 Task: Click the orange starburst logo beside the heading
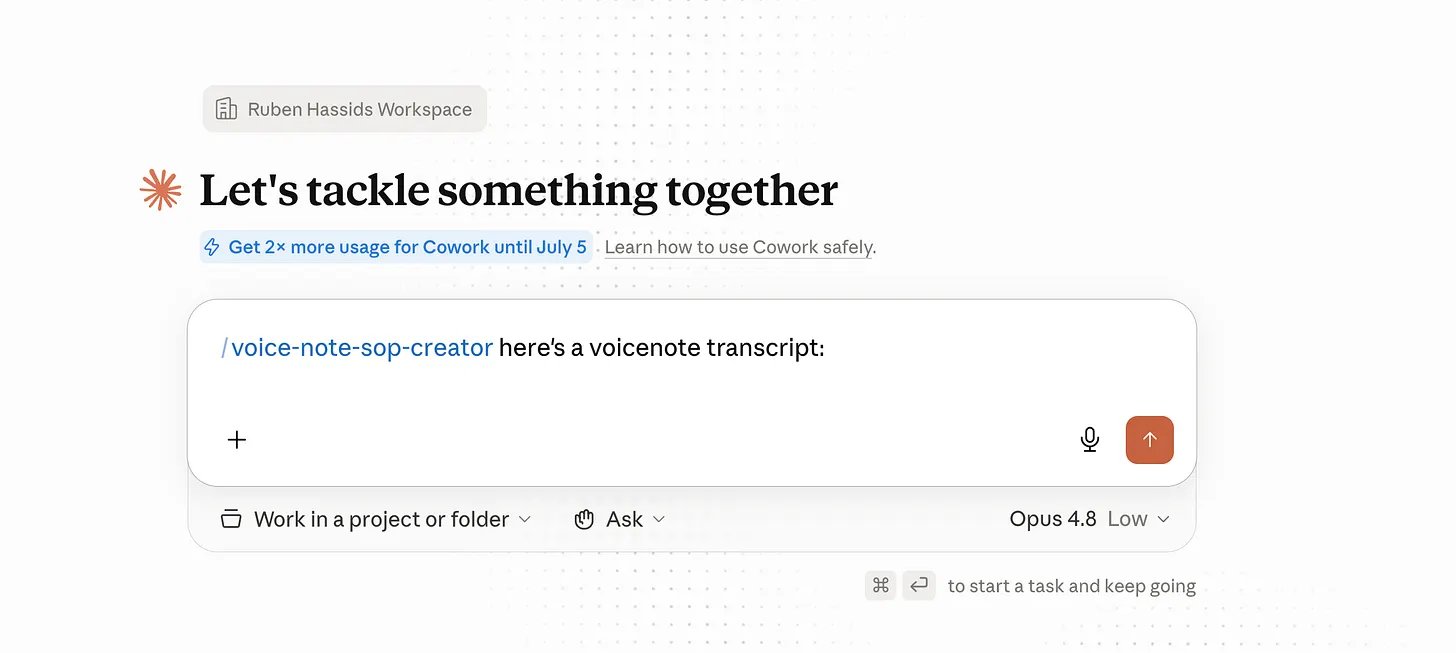(160, 190)
